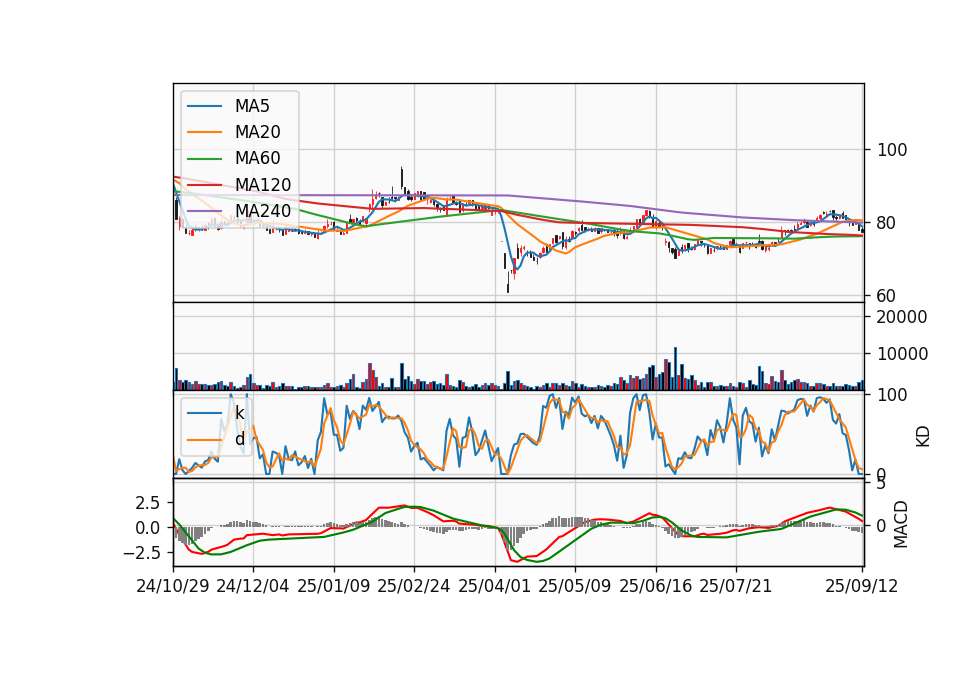The width and height of the screenshot is (960, 690).
Task: Click the blue MA5 legend line sample
Action: point(204,106)
